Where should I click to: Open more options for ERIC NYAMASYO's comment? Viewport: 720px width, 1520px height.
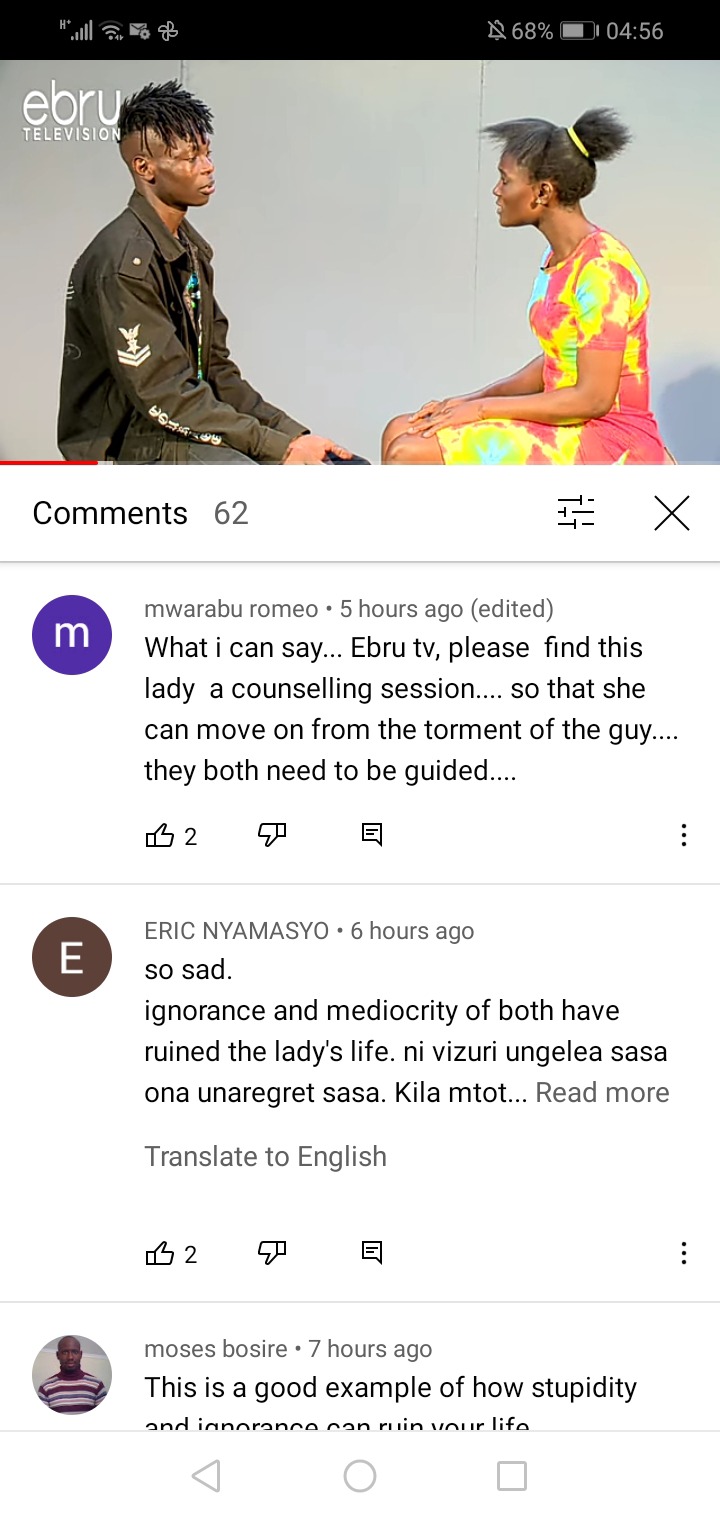pos(684,1253)
